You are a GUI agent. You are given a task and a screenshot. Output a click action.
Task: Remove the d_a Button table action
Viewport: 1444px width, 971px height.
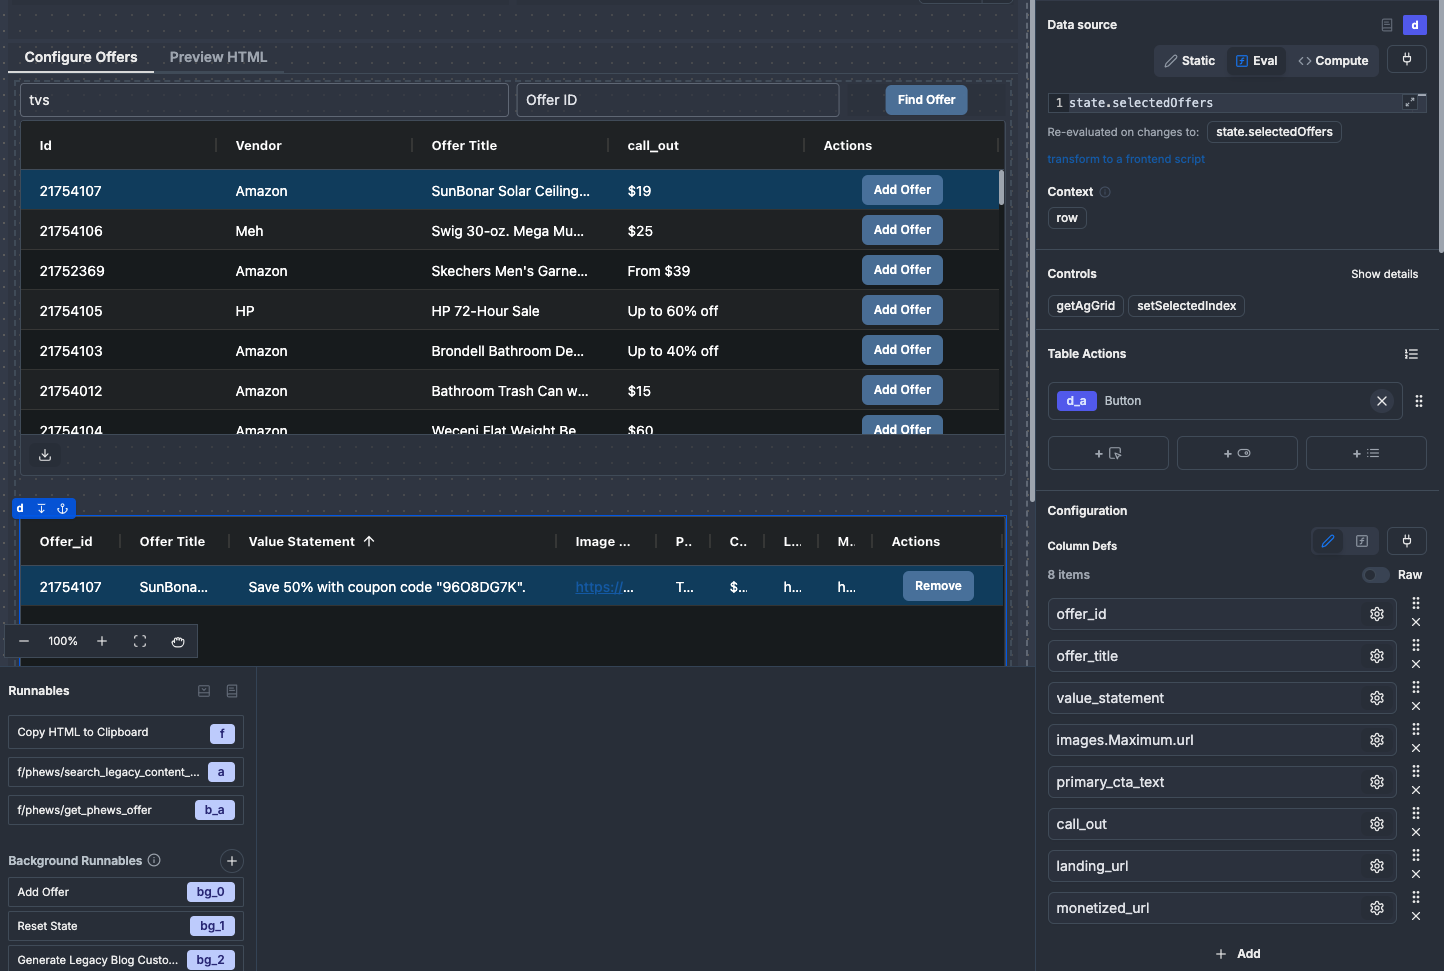point(1382,401)
